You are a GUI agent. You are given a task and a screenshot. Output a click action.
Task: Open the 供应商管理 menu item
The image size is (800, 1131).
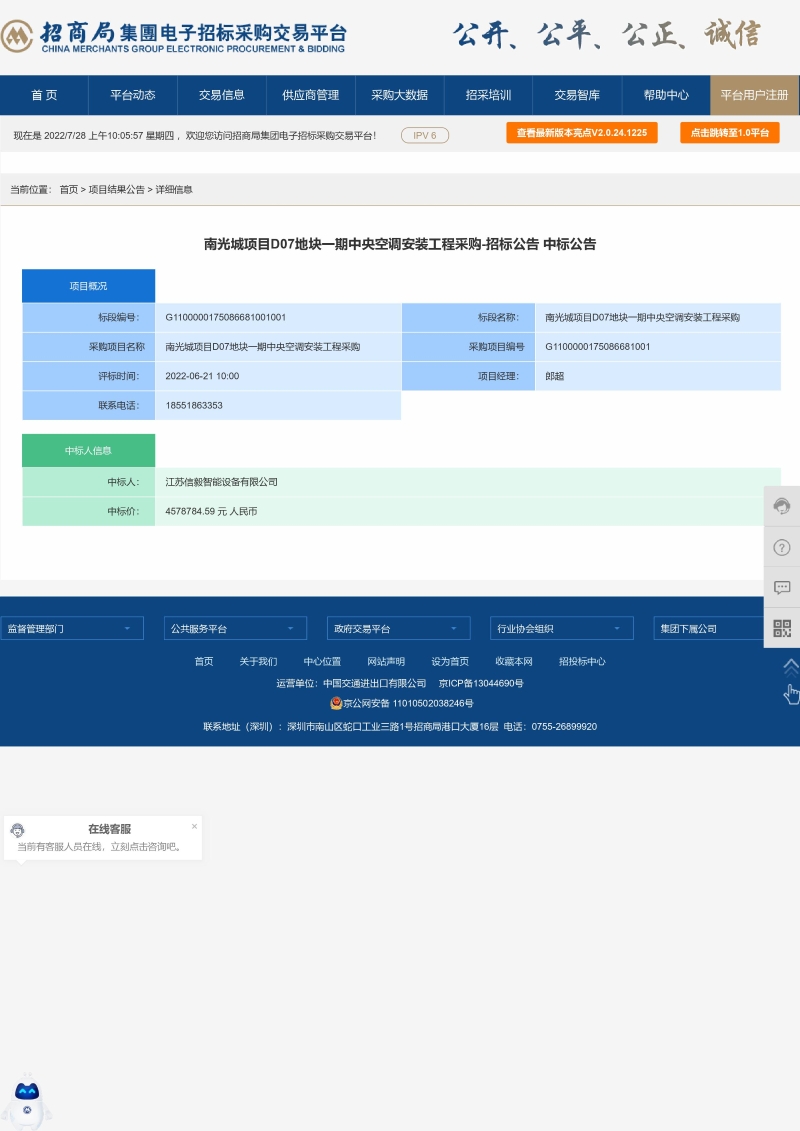[x=310, y=95]
